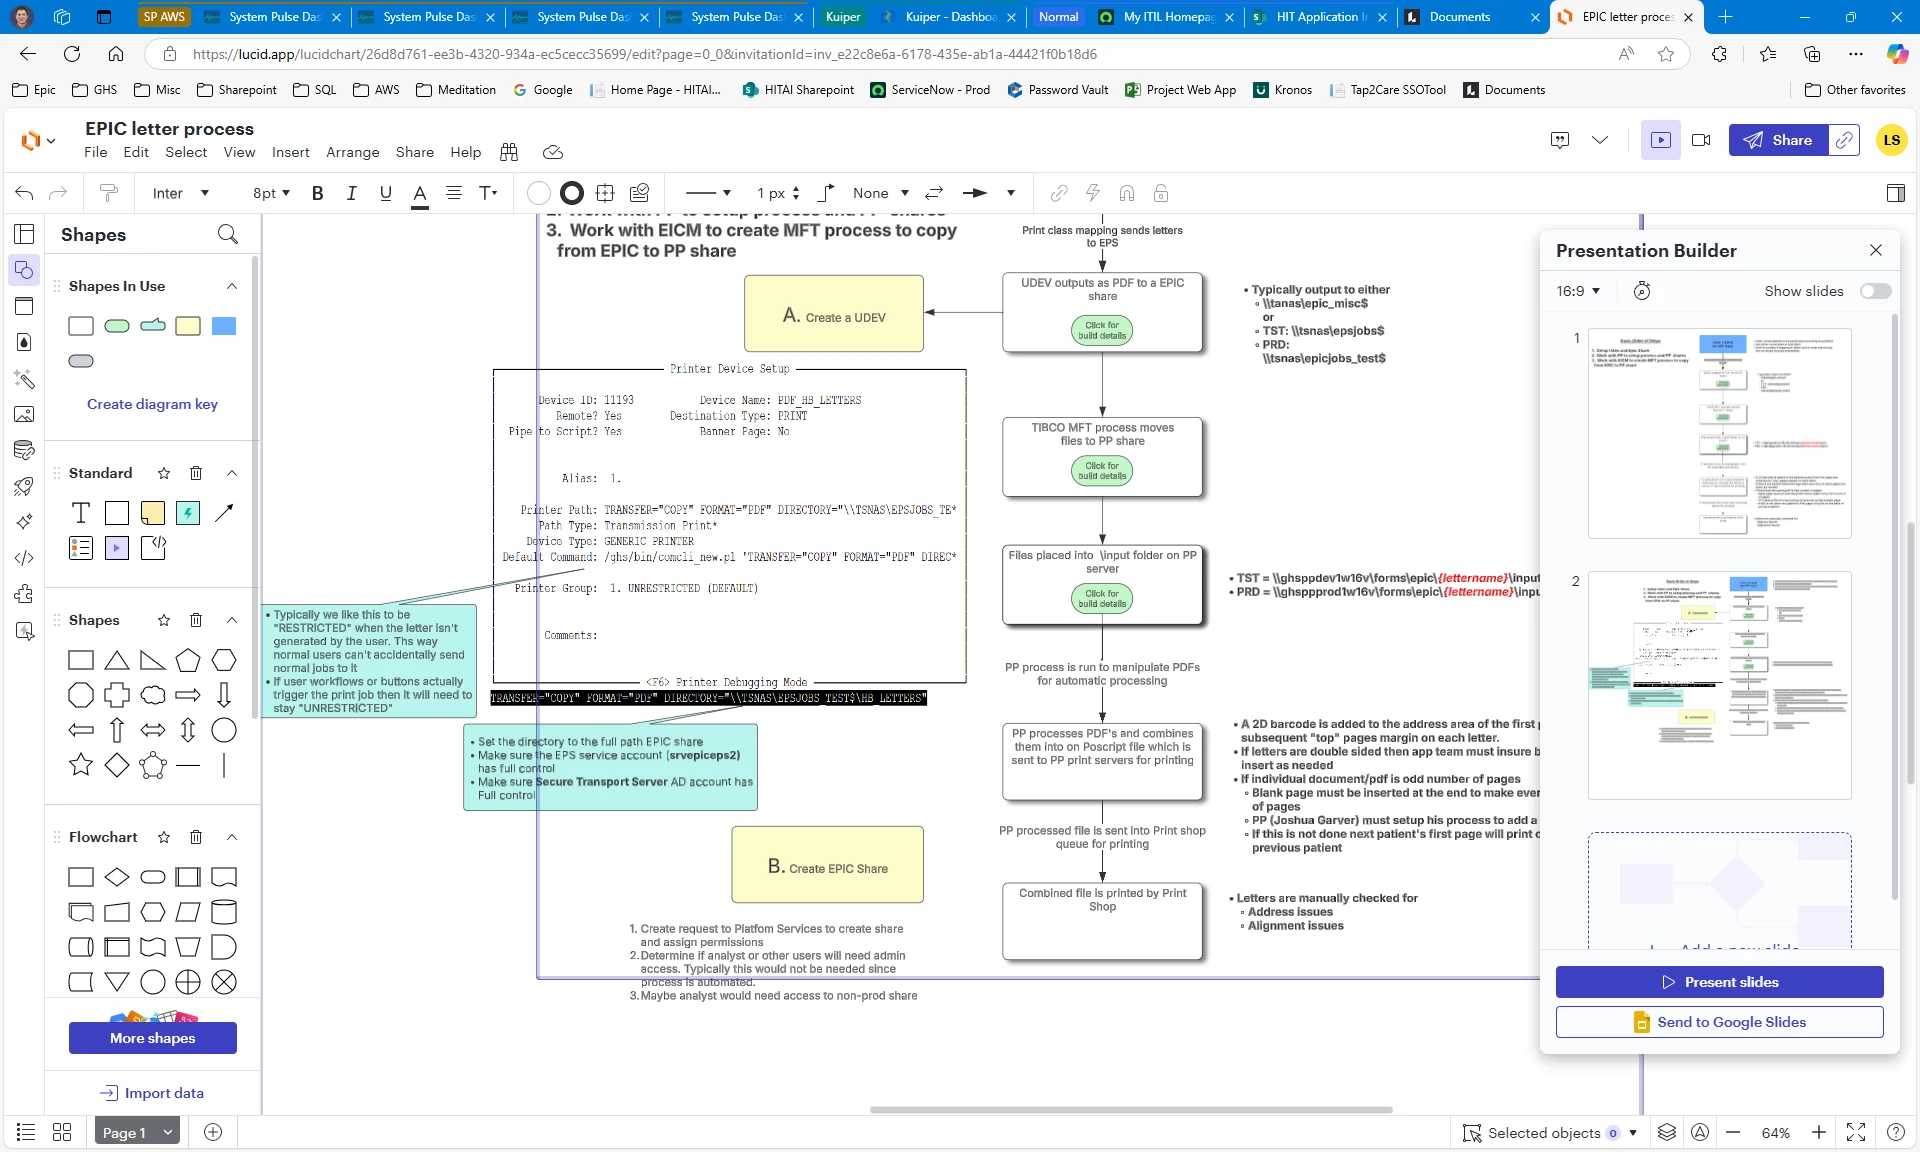Open the line color ring swatch
The width and height of the screenshot is (1920, 1152).
572,193
